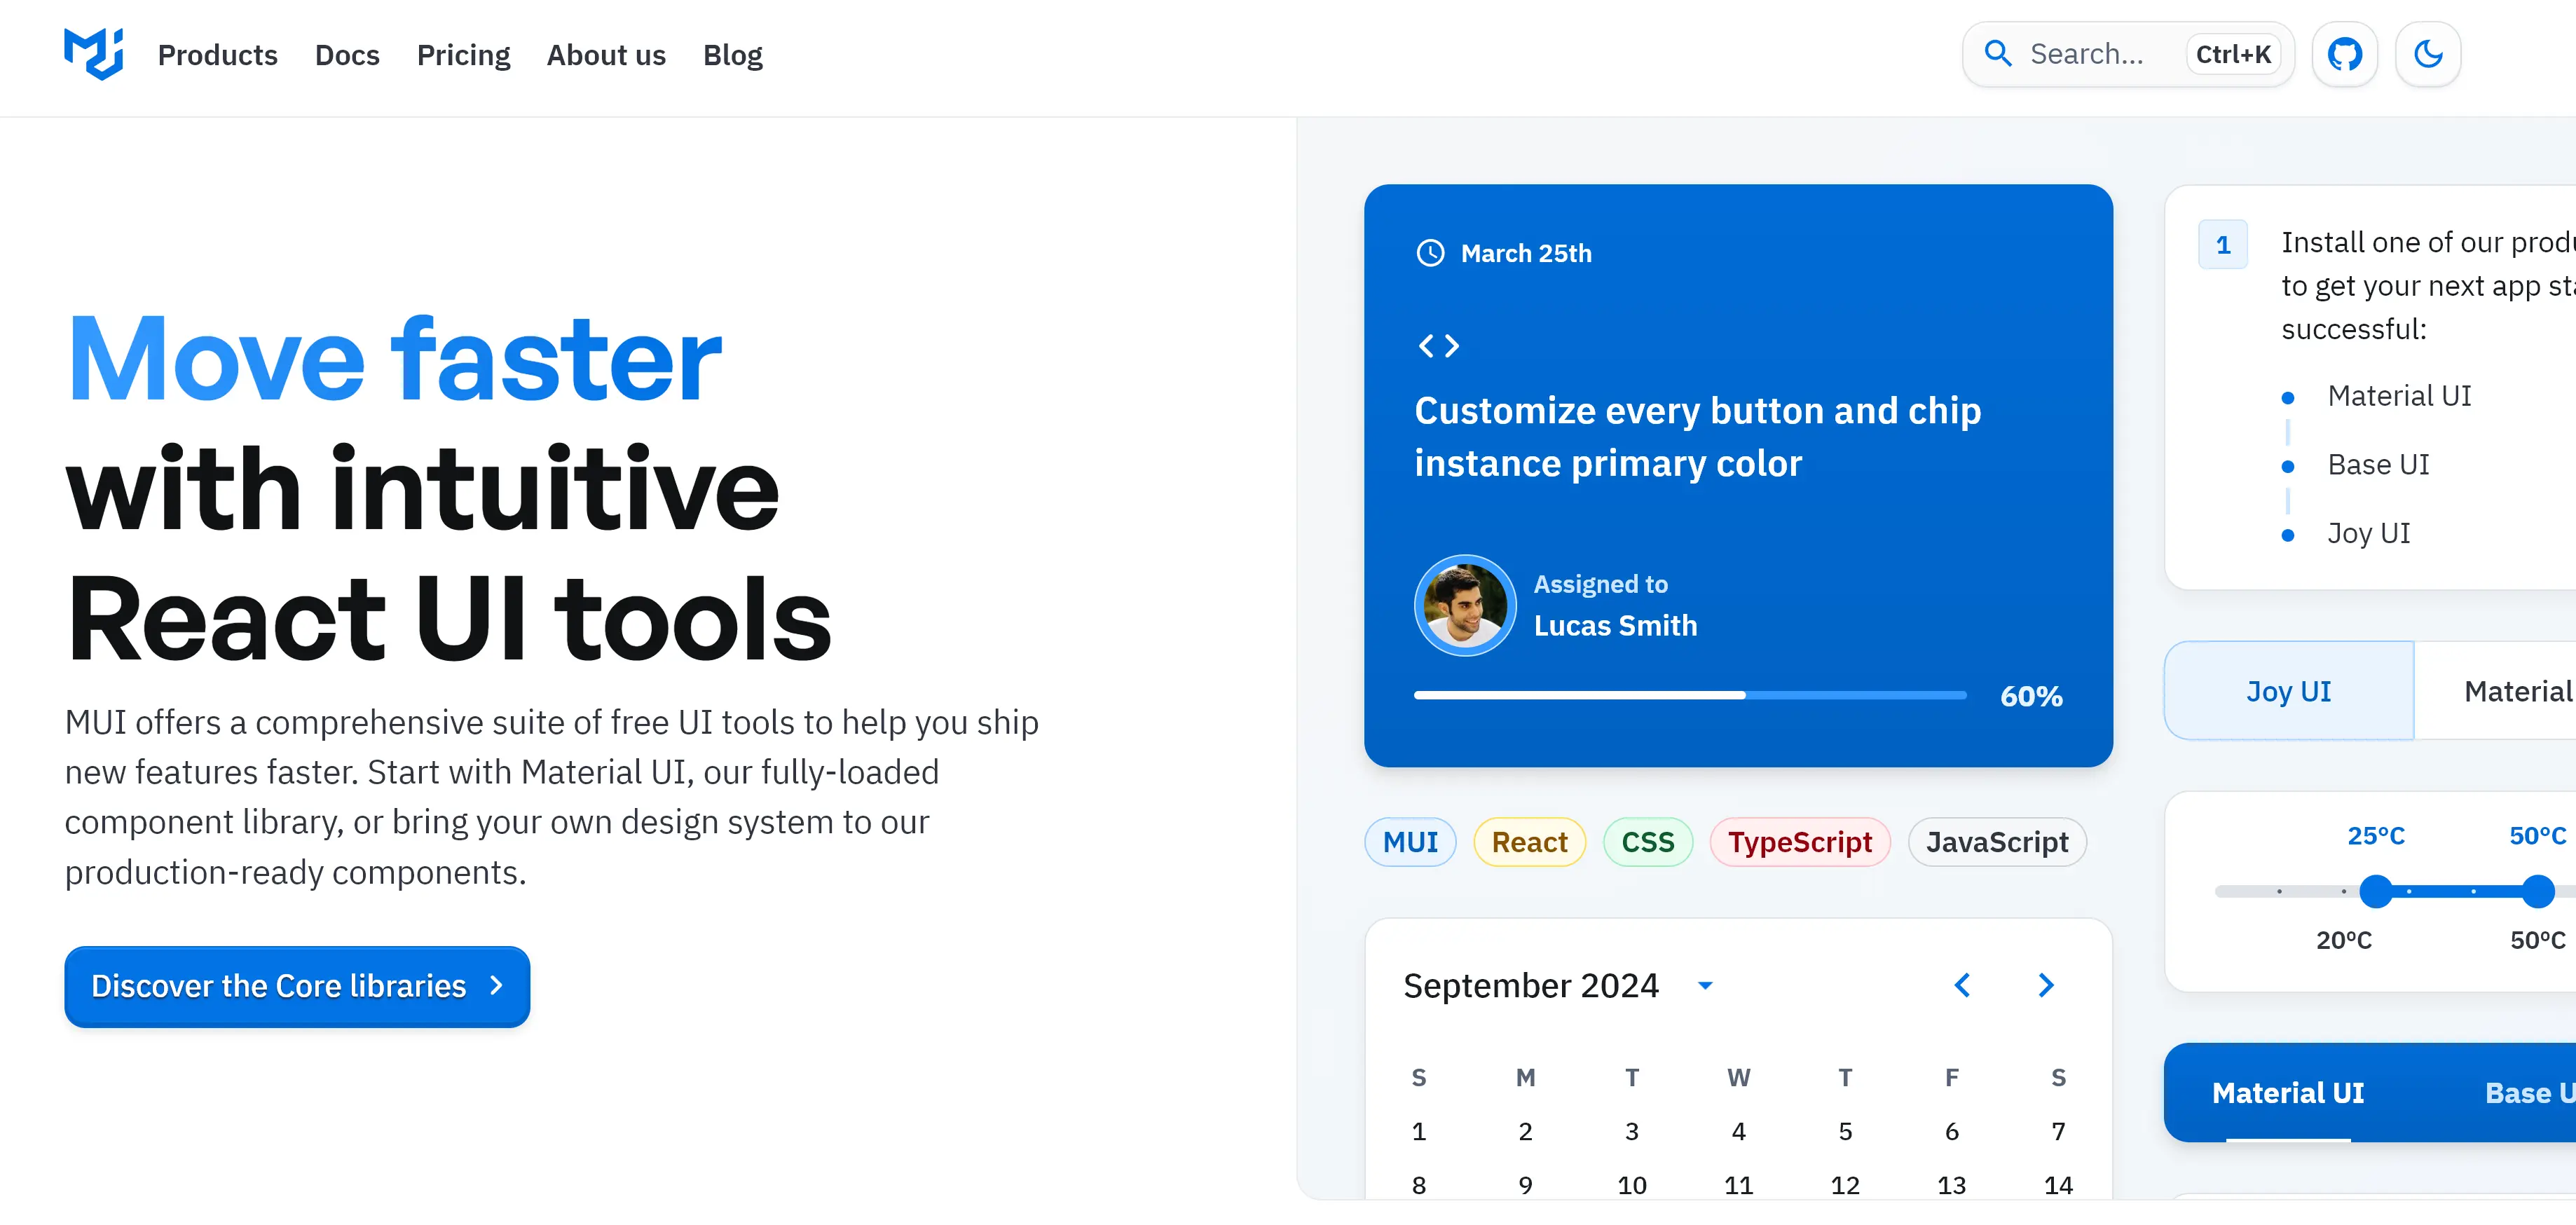Screen dimensions: 2576x1225
Task: Click the 50°C slider thumb
Action: click(2537, 891)
